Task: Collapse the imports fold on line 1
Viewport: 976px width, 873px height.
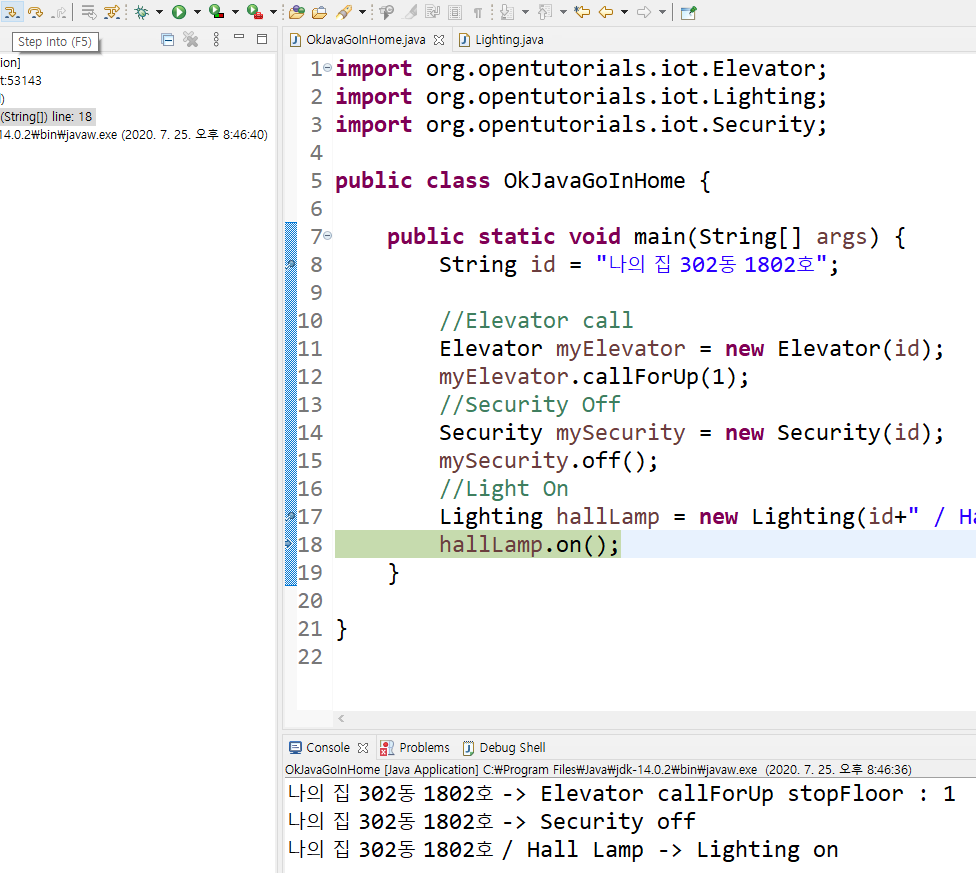Action: [327, 67]
